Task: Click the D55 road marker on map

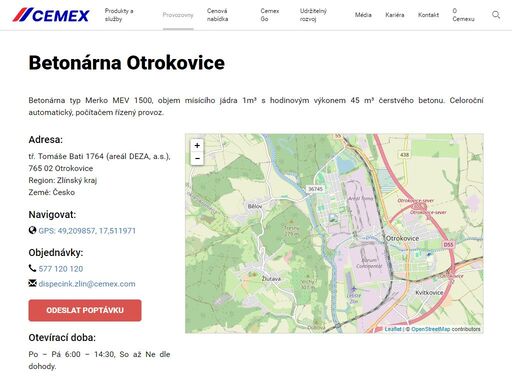Action: click(449, 244)
